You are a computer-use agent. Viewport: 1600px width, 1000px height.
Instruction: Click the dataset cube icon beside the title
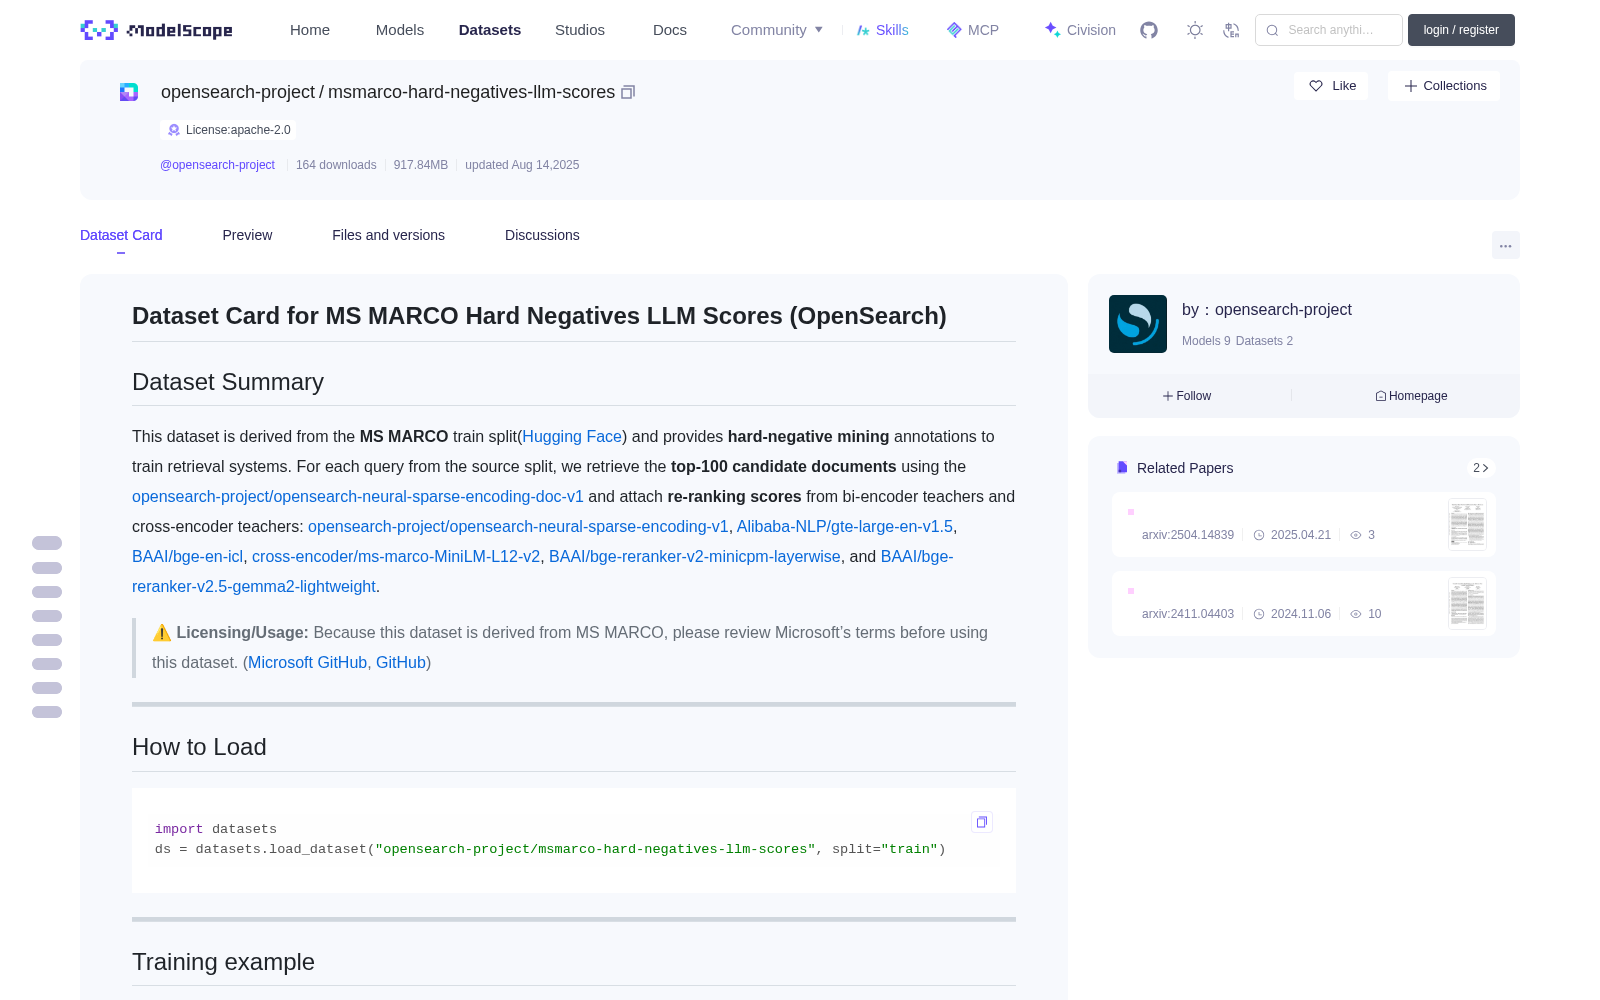129,92
